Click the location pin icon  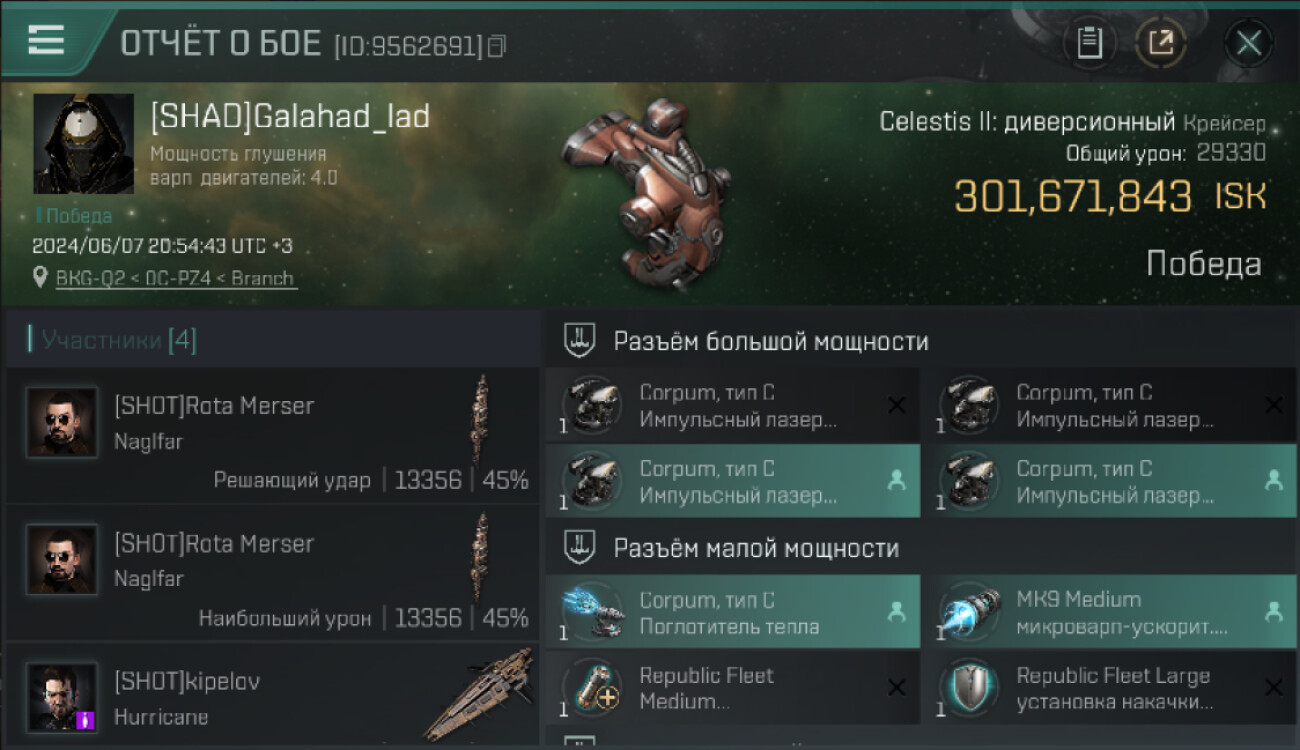41,278
